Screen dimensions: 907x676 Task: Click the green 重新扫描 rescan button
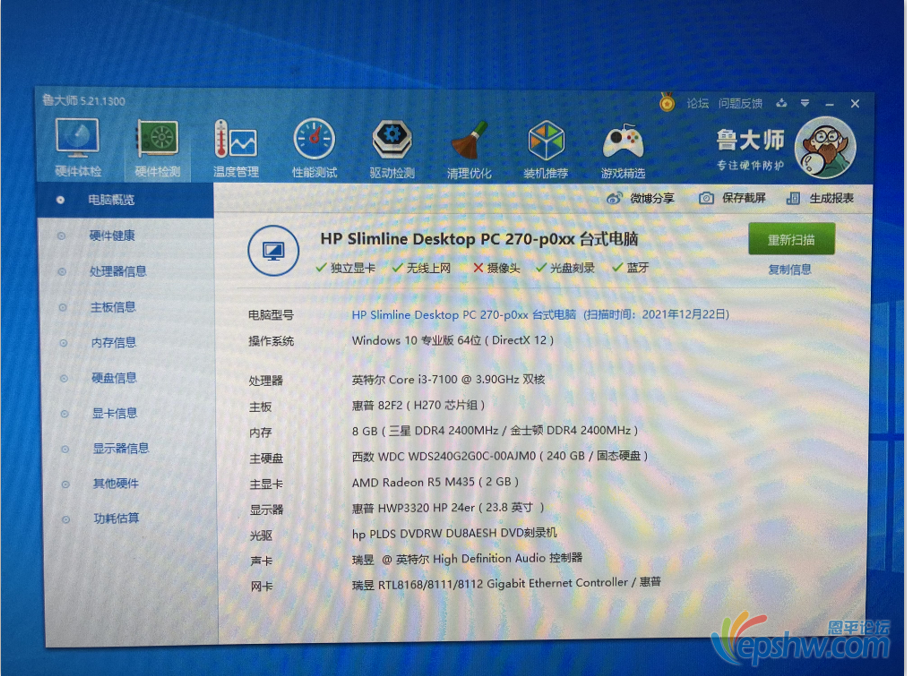[791, 239]
